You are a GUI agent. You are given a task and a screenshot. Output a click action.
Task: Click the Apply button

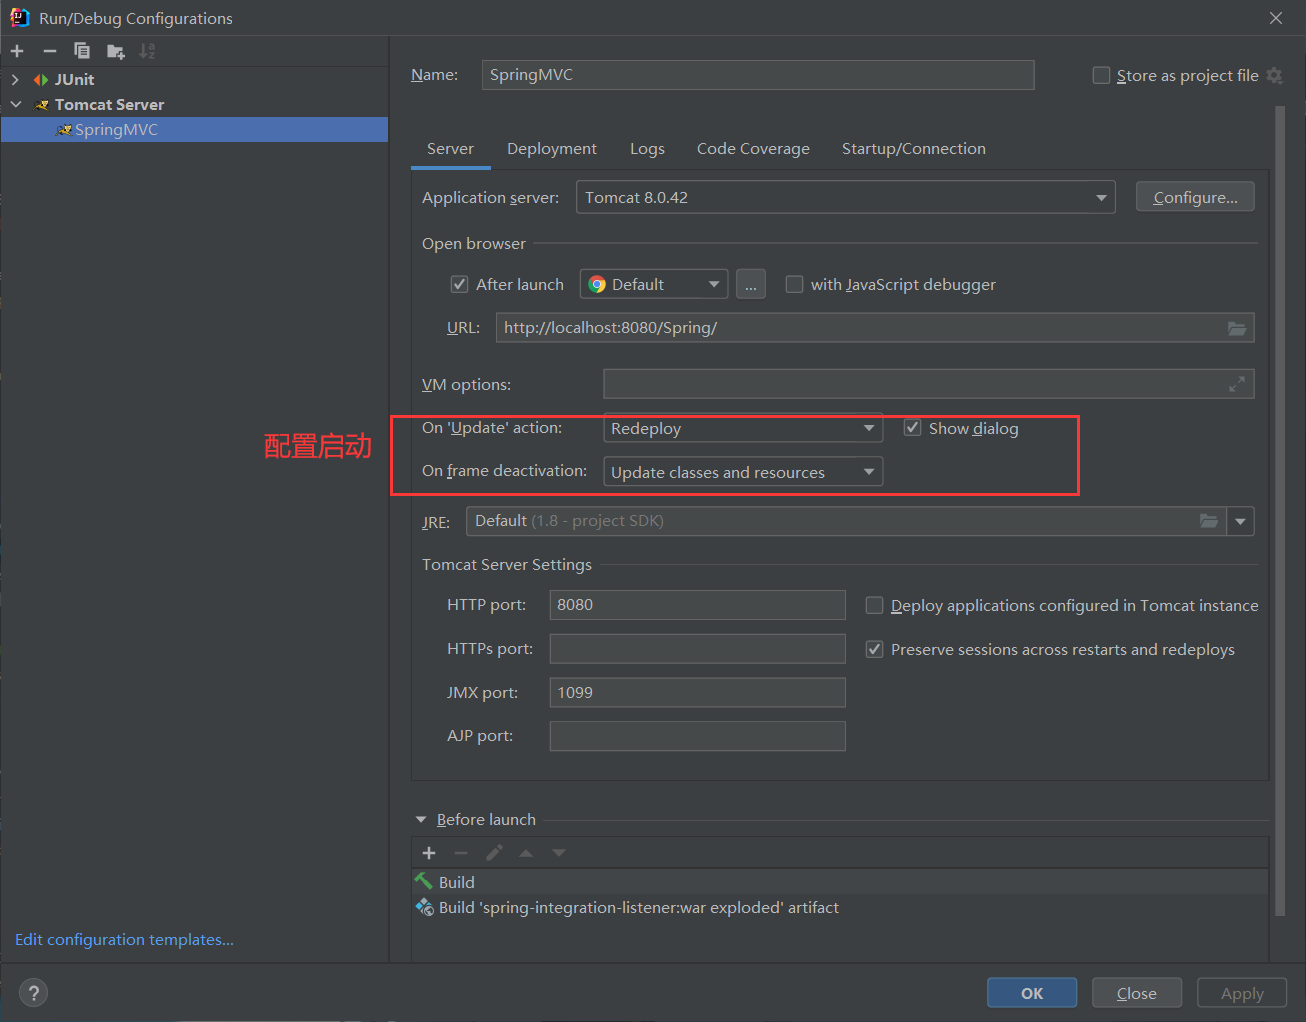click(1242, 993)
